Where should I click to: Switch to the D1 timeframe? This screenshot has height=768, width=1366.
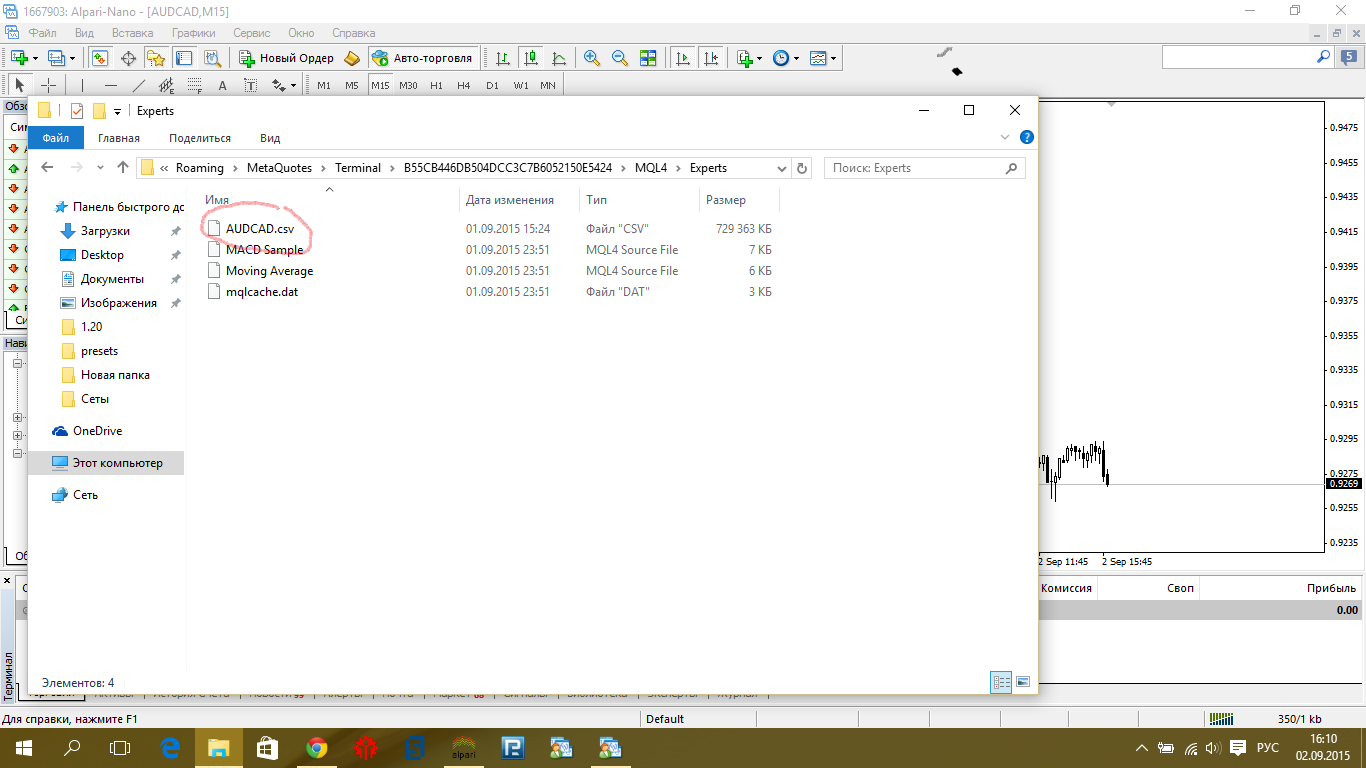click(492, 85)
